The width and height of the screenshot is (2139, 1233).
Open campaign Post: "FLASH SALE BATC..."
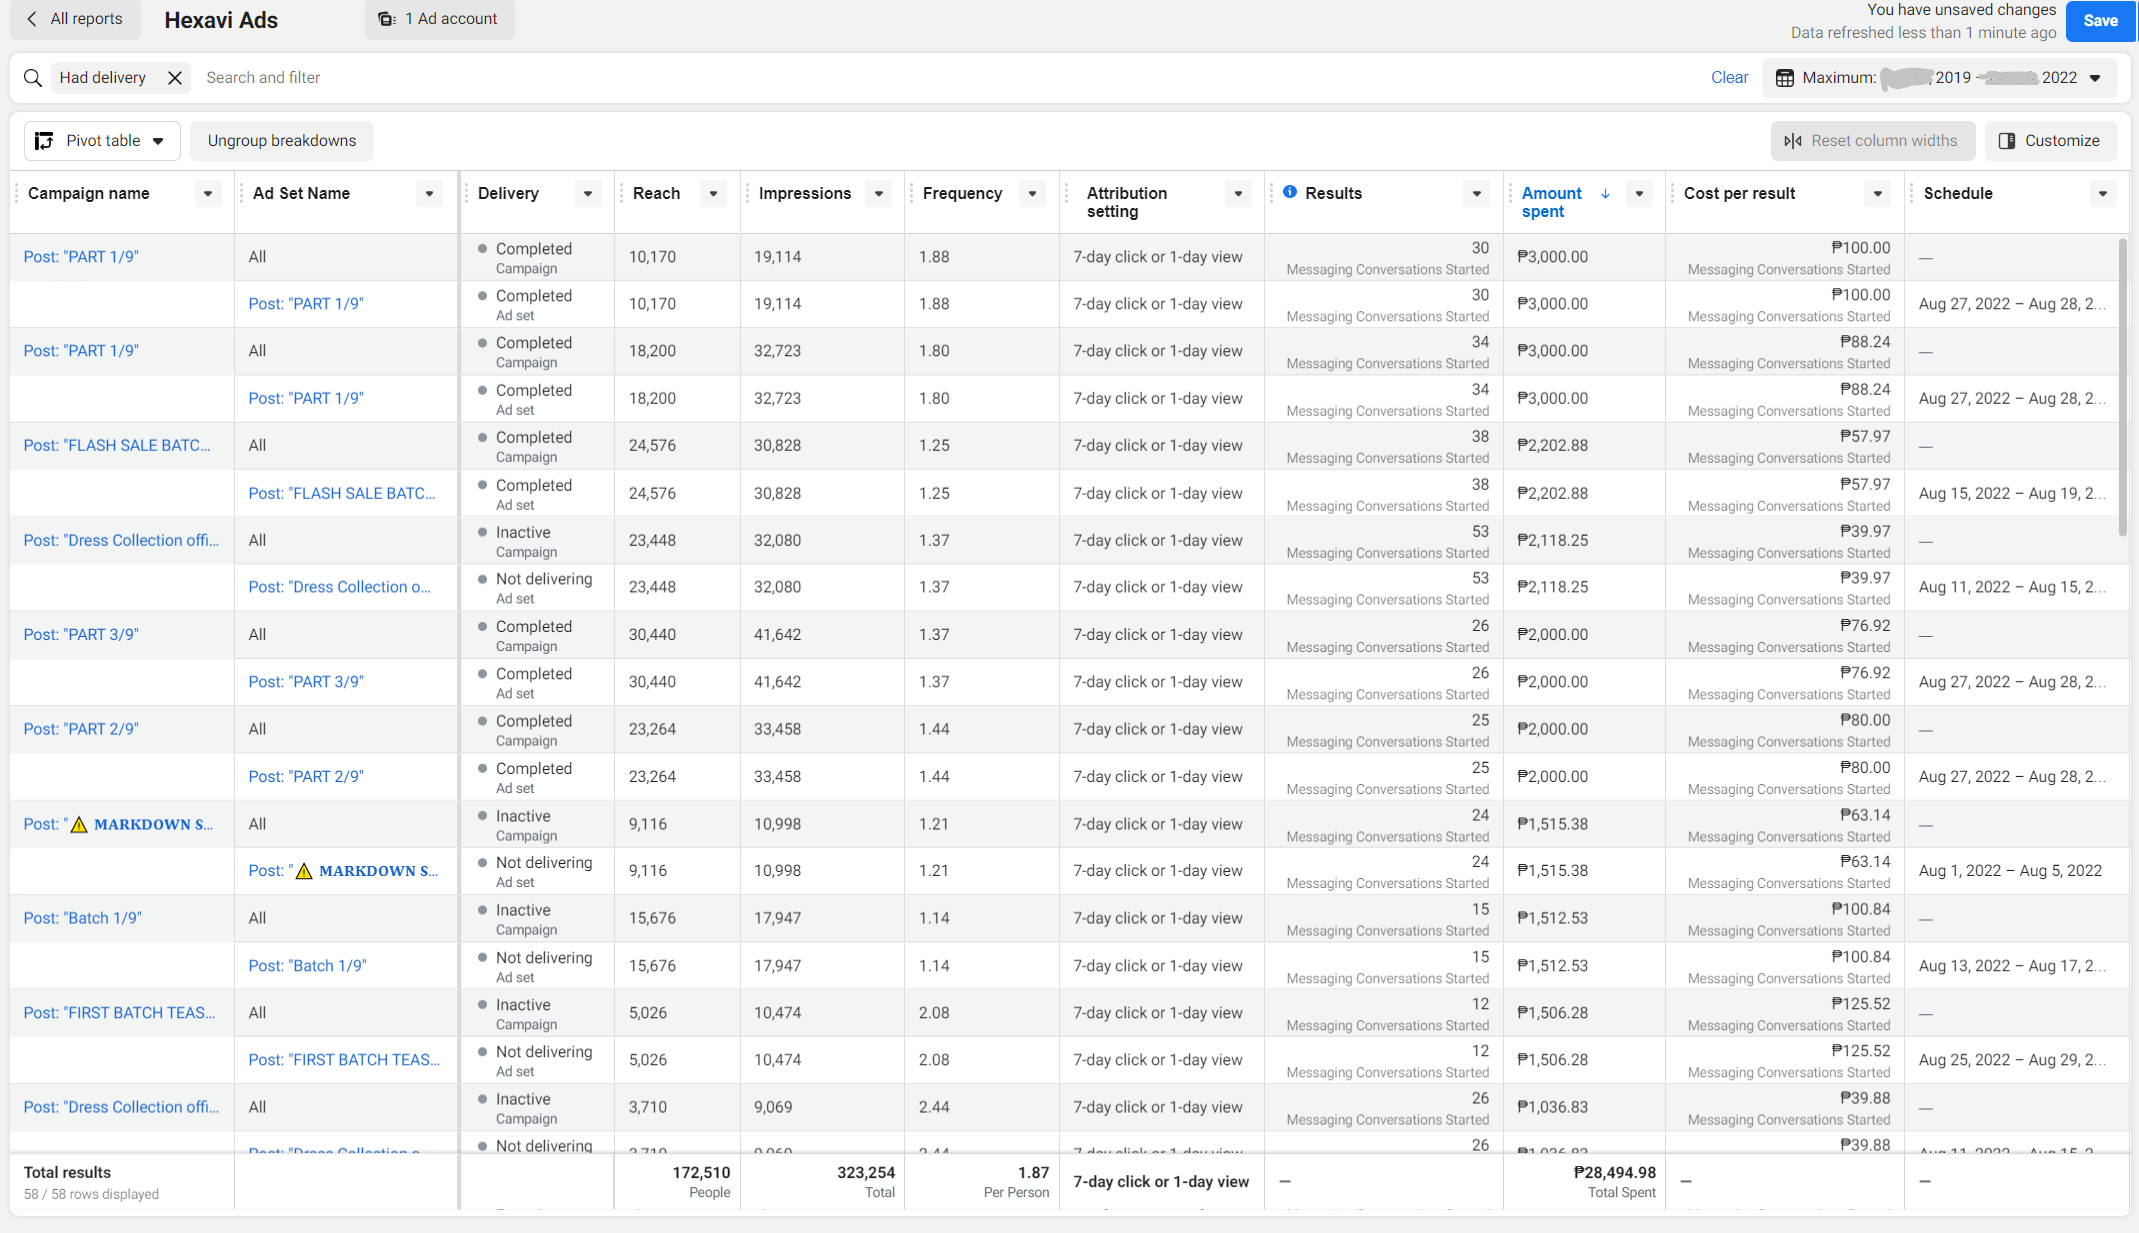(117, 446)
